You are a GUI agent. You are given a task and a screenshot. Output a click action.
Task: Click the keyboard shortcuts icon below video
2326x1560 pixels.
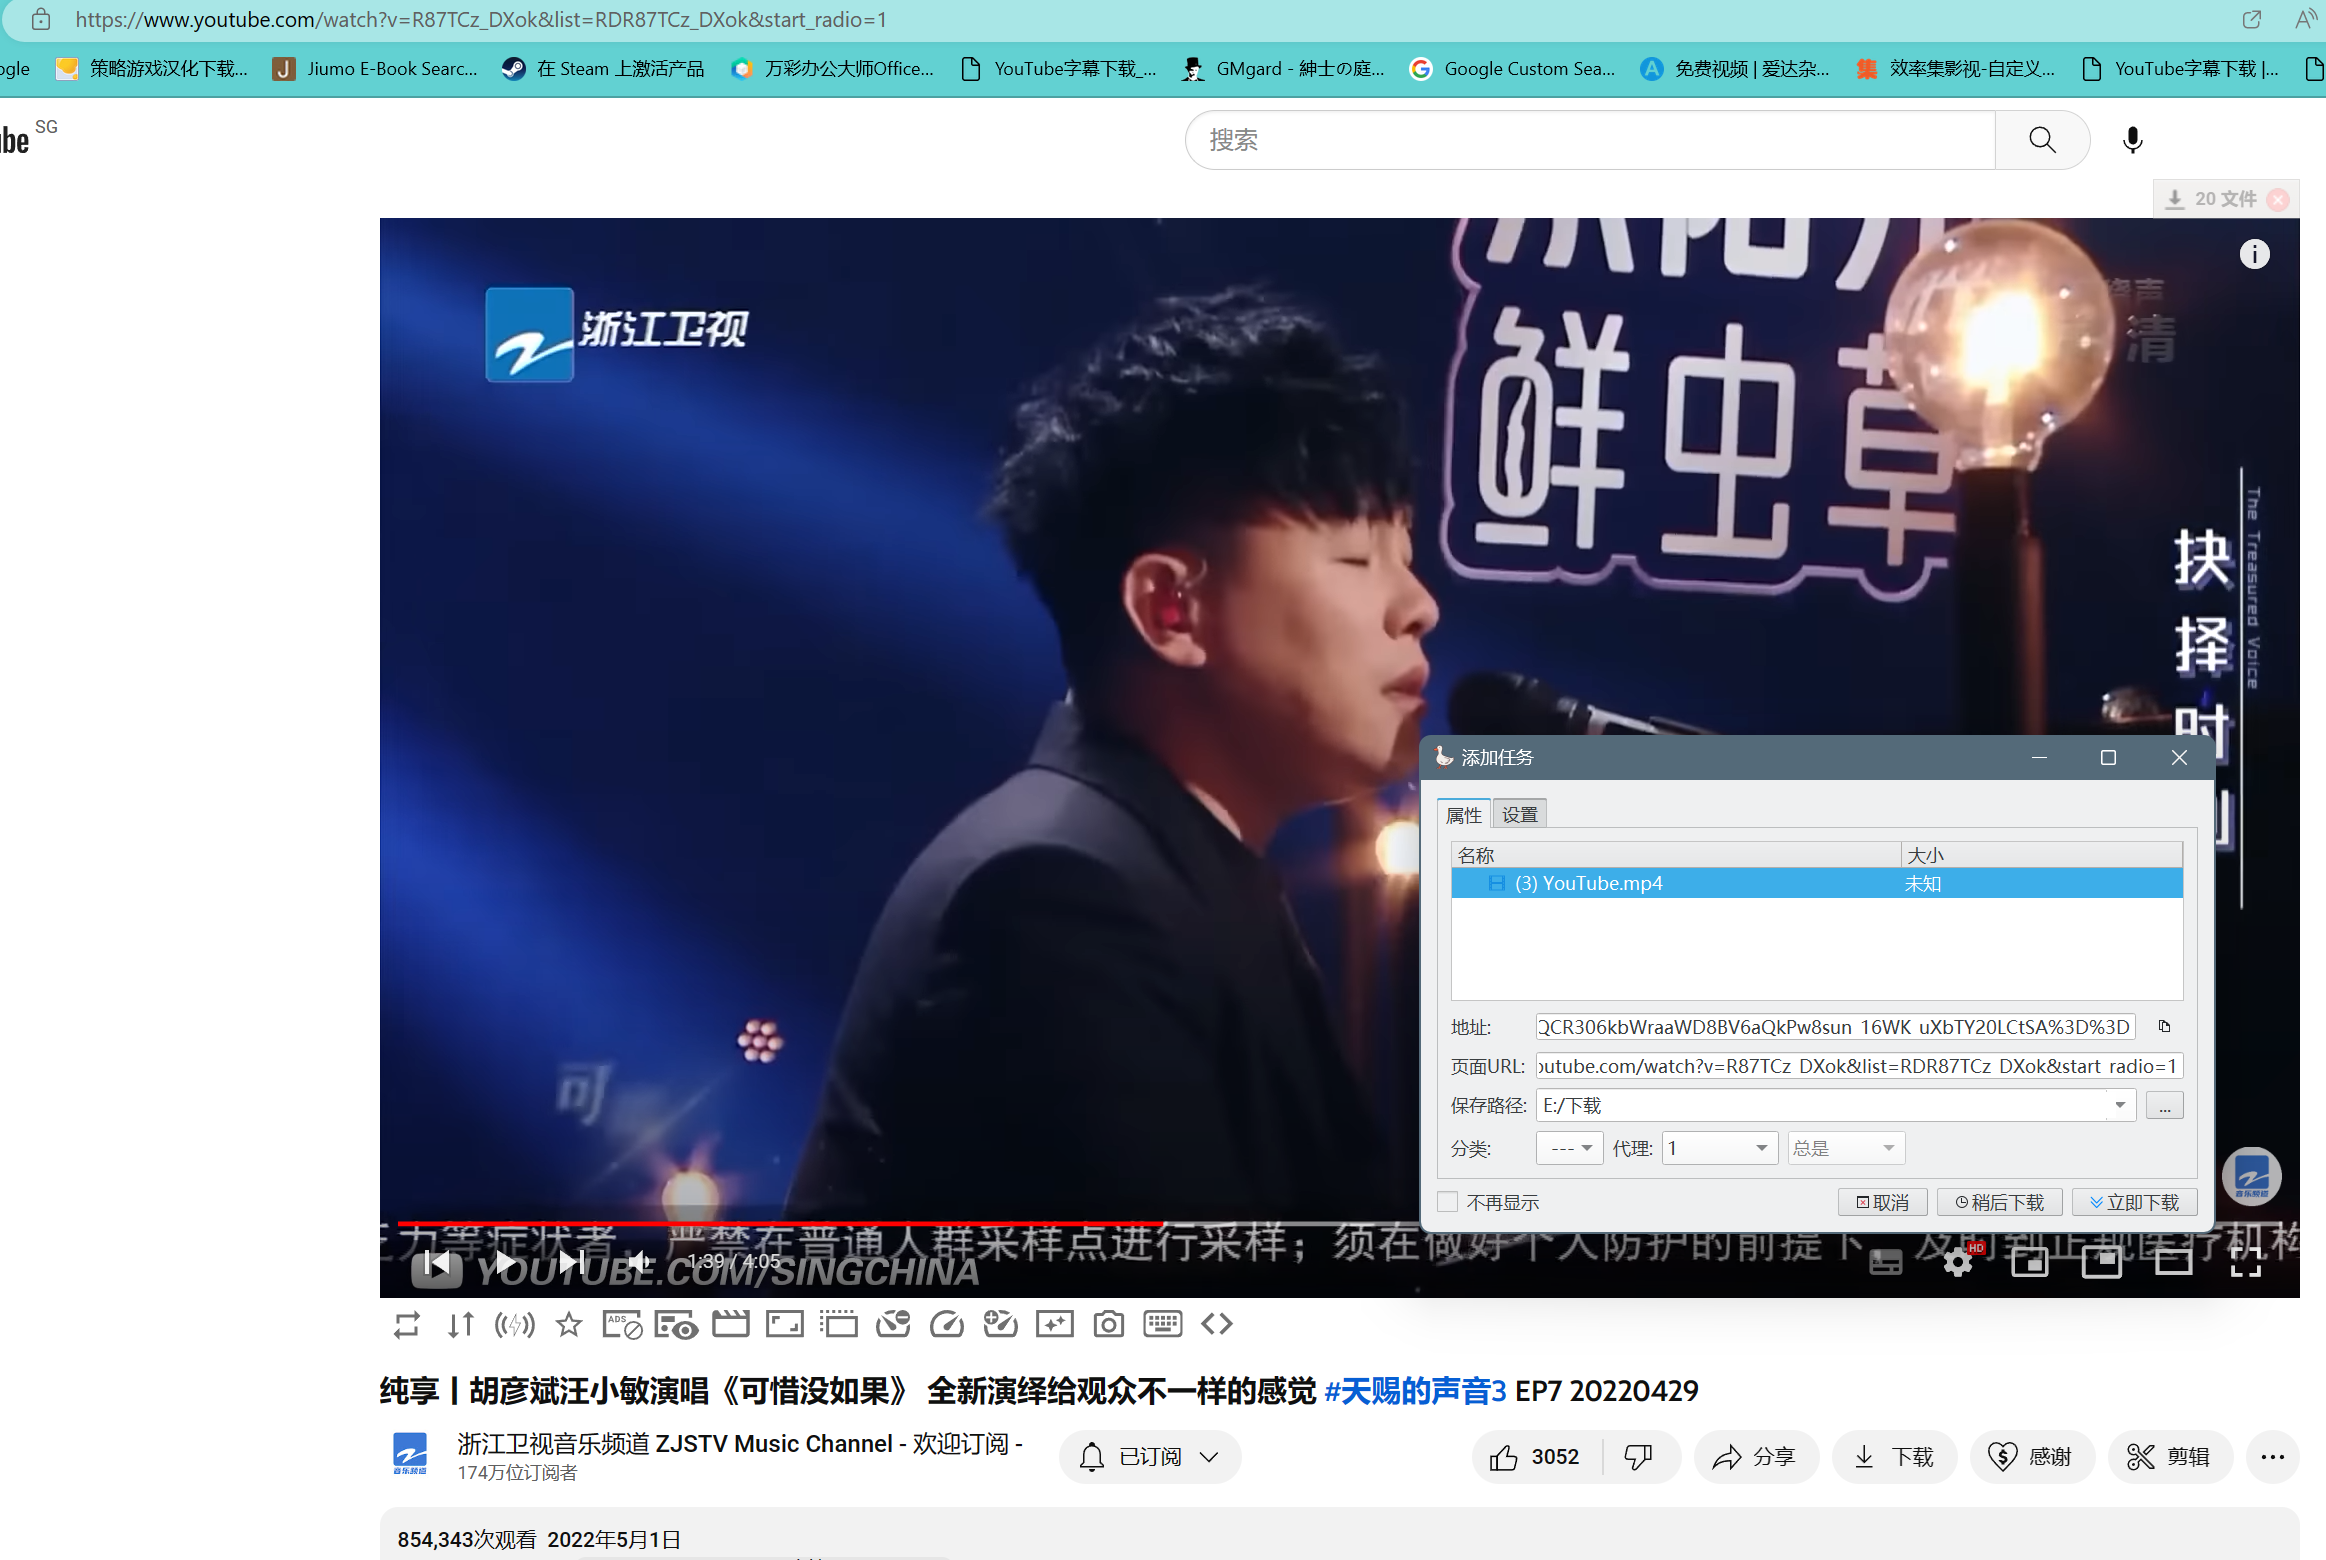1162,1325
